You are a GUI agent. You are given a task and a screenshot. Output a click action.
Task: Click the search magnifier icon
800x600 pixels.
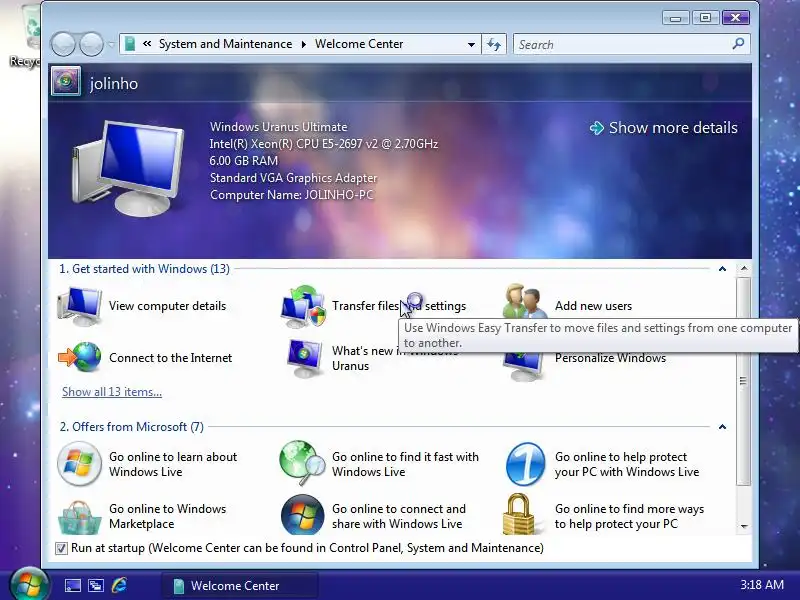pyautogui.click(x=738, y=44)
